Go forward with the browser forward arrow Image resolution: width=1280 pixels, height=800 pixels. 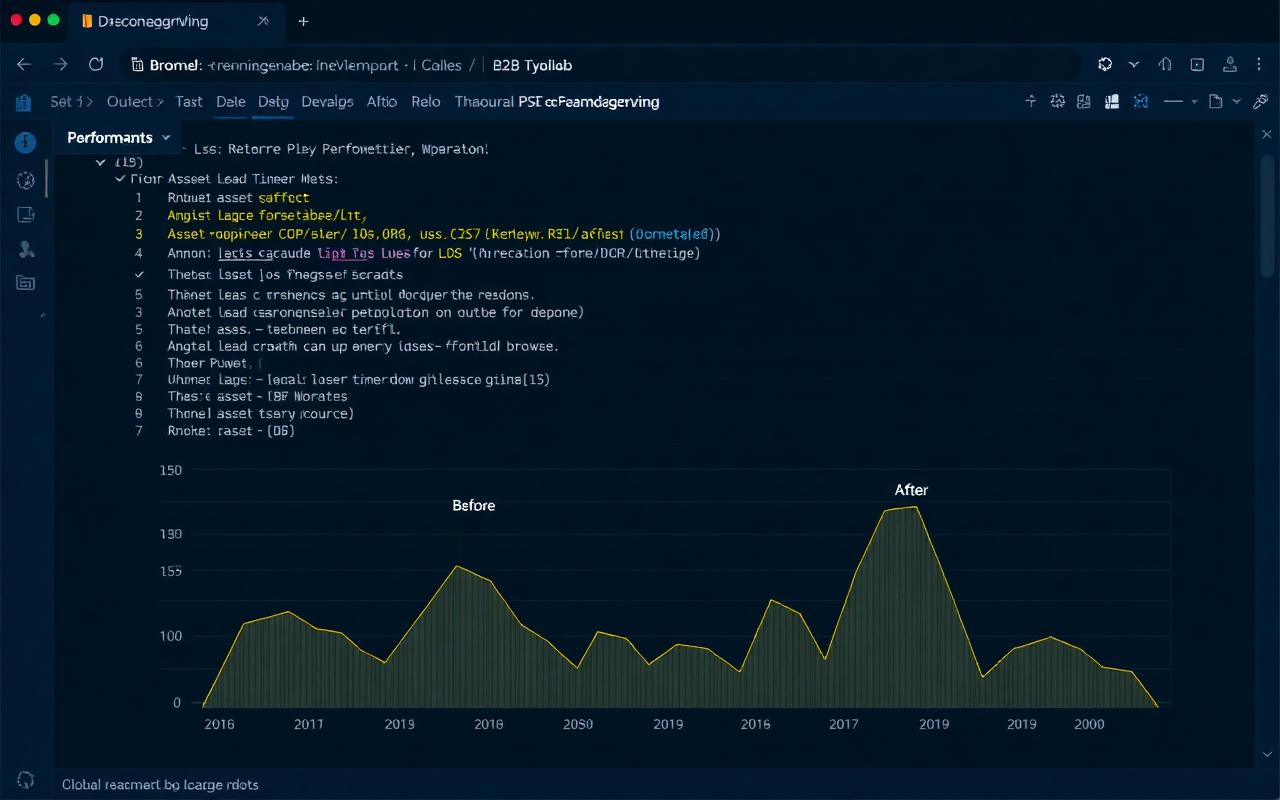tap(60, 64)
